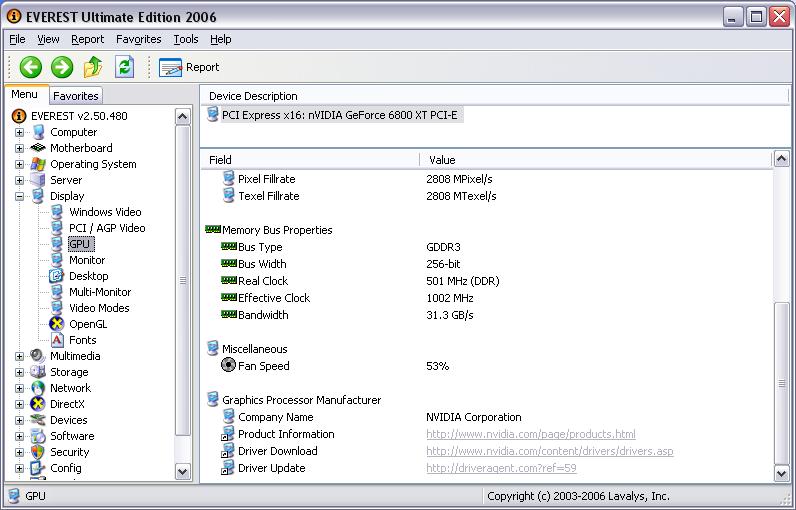Click the Motherboard chip icon
Screen dimensions: 796x510
coord(38,148)
